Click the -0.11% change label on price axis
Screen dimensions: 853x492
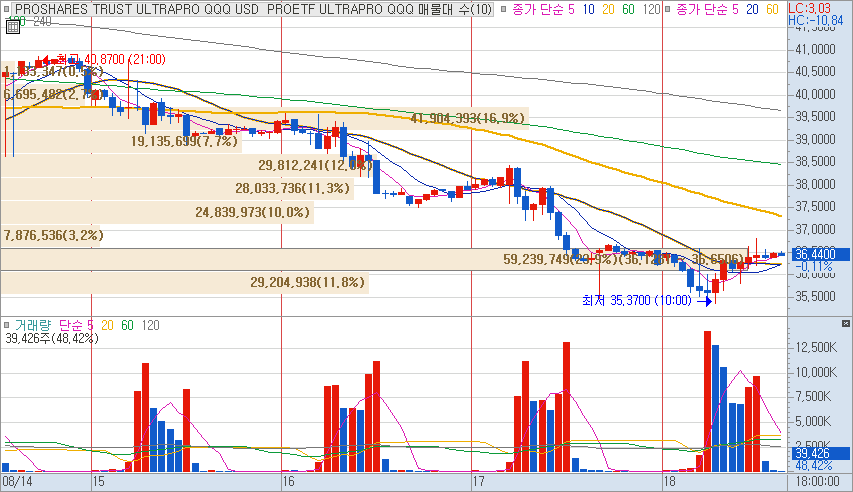click(814, 266)
